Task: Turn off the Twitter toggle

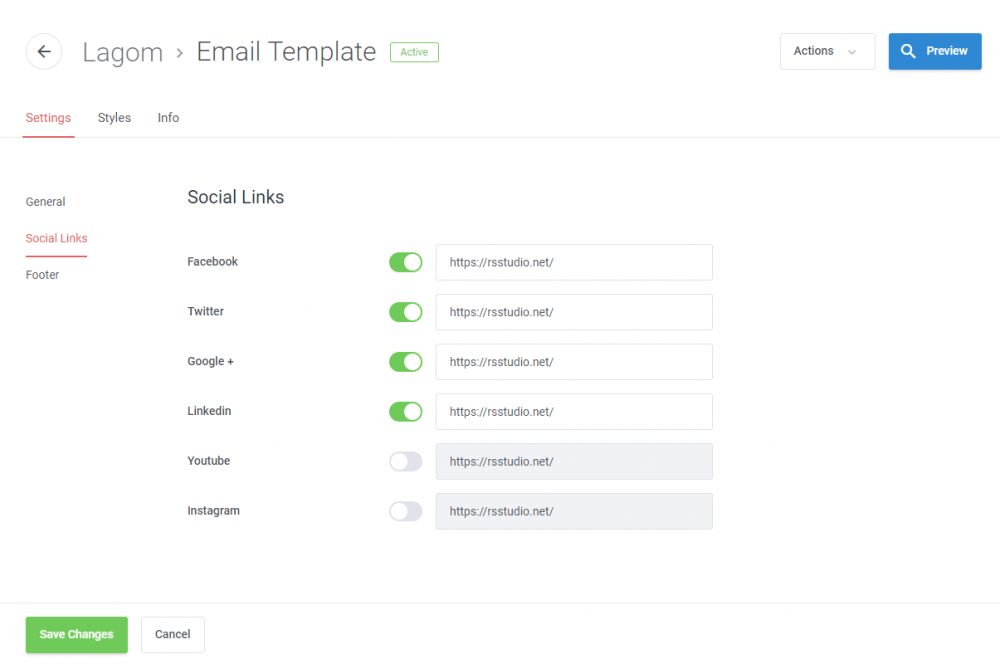Action: (405, 312)
